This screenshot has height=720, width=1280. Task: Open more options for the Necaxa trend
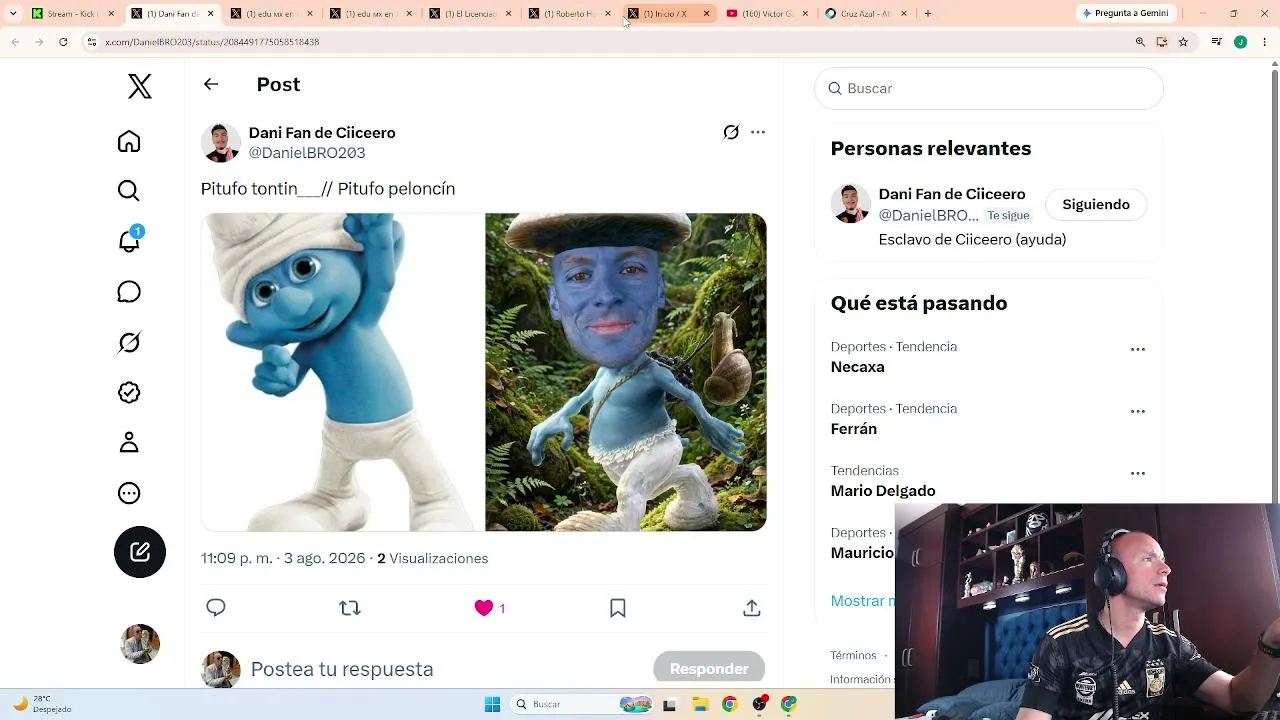[1138, 350]
